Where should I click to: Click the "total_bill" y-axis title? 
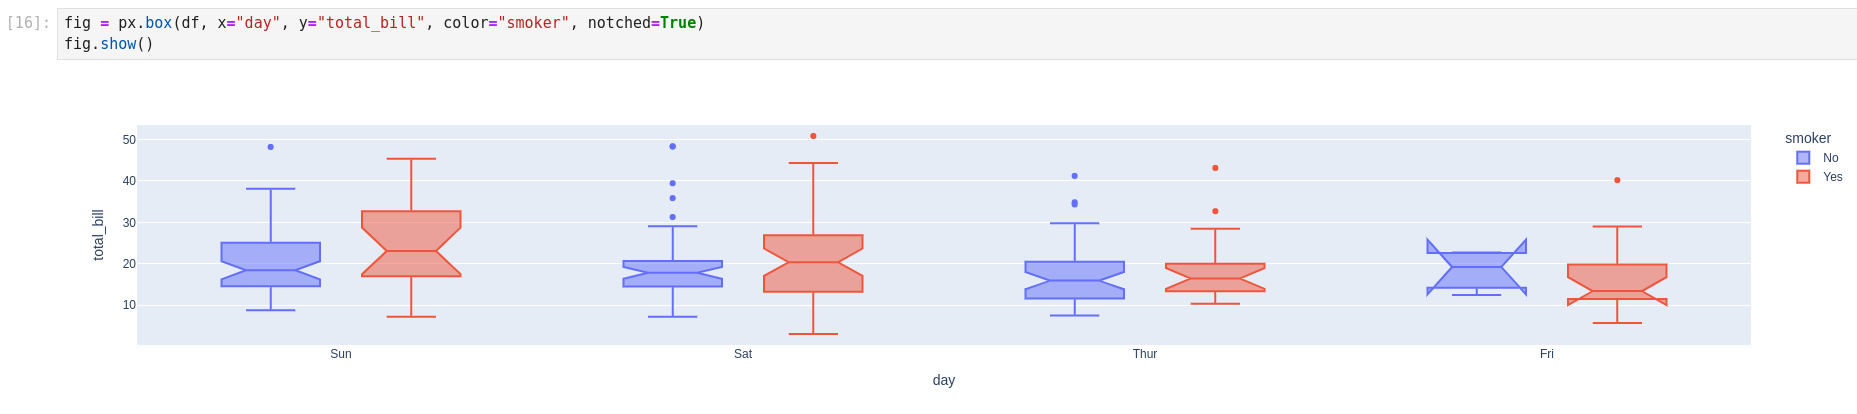[x=98, y=235]
